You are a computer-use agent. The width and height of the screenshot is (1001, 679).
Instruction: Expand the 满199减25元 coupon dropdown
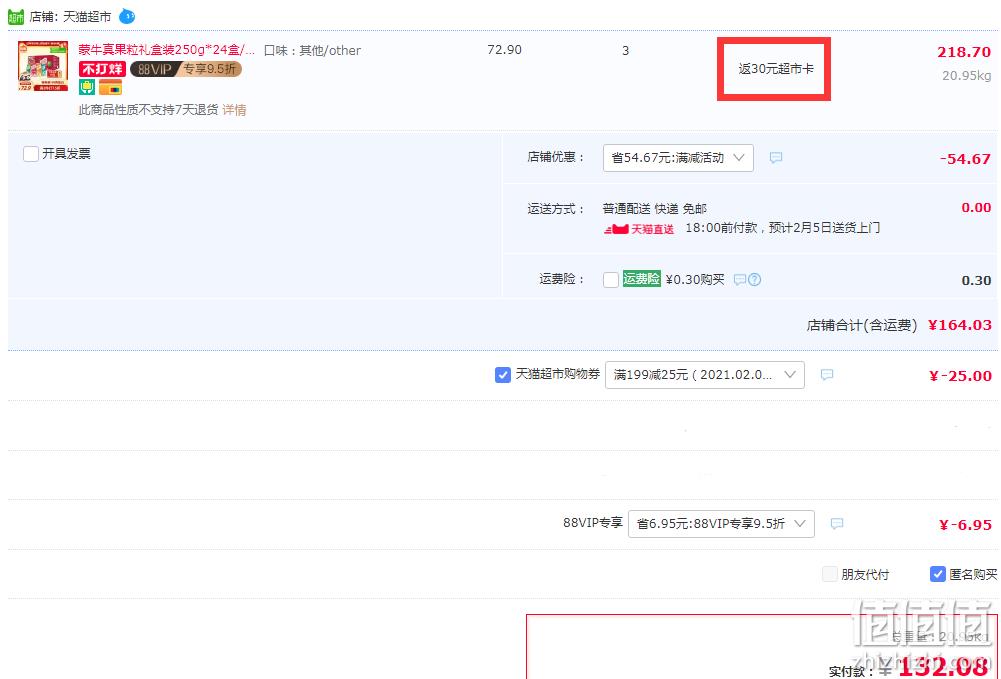point(705,375)
